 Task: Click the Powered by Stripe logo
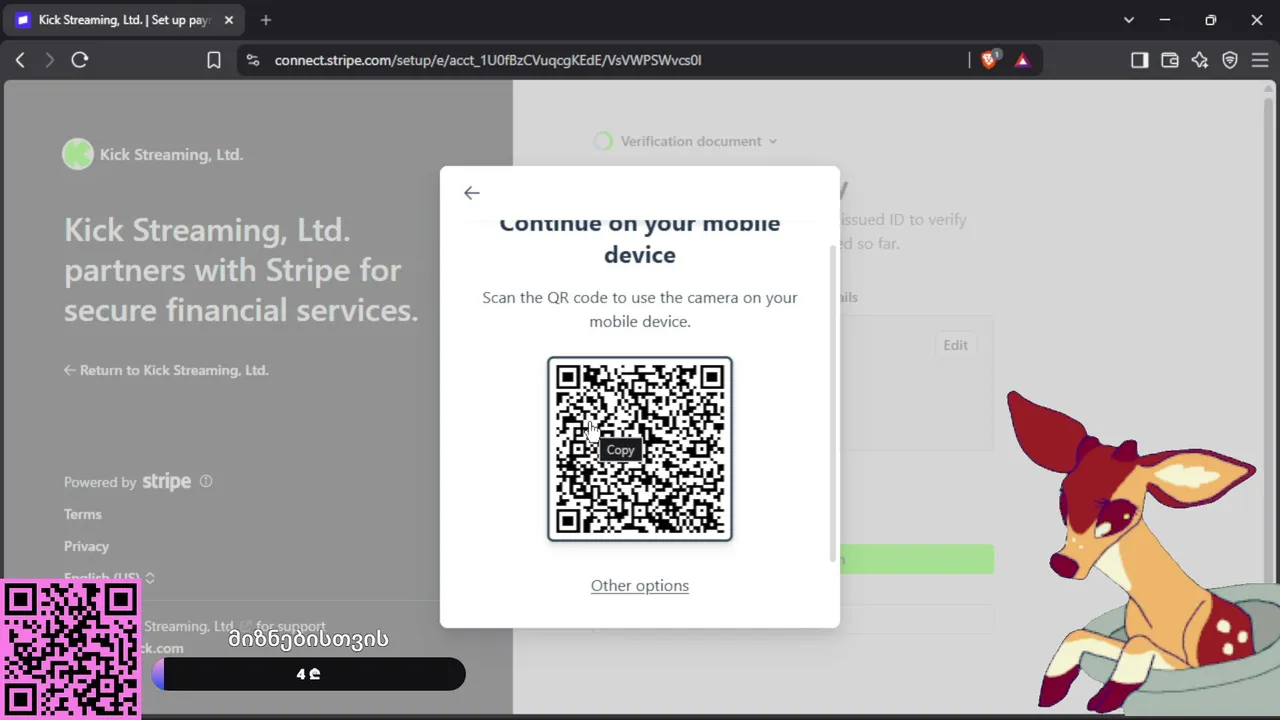(x=166, y=481)
